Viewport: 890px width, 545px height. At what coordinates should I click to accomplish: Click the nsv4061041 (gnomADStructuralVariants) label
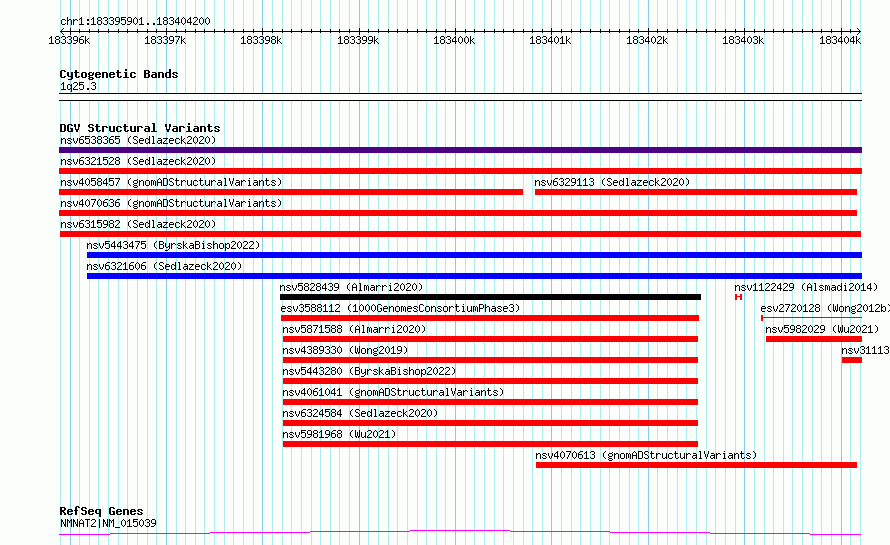tap(393, 392)
